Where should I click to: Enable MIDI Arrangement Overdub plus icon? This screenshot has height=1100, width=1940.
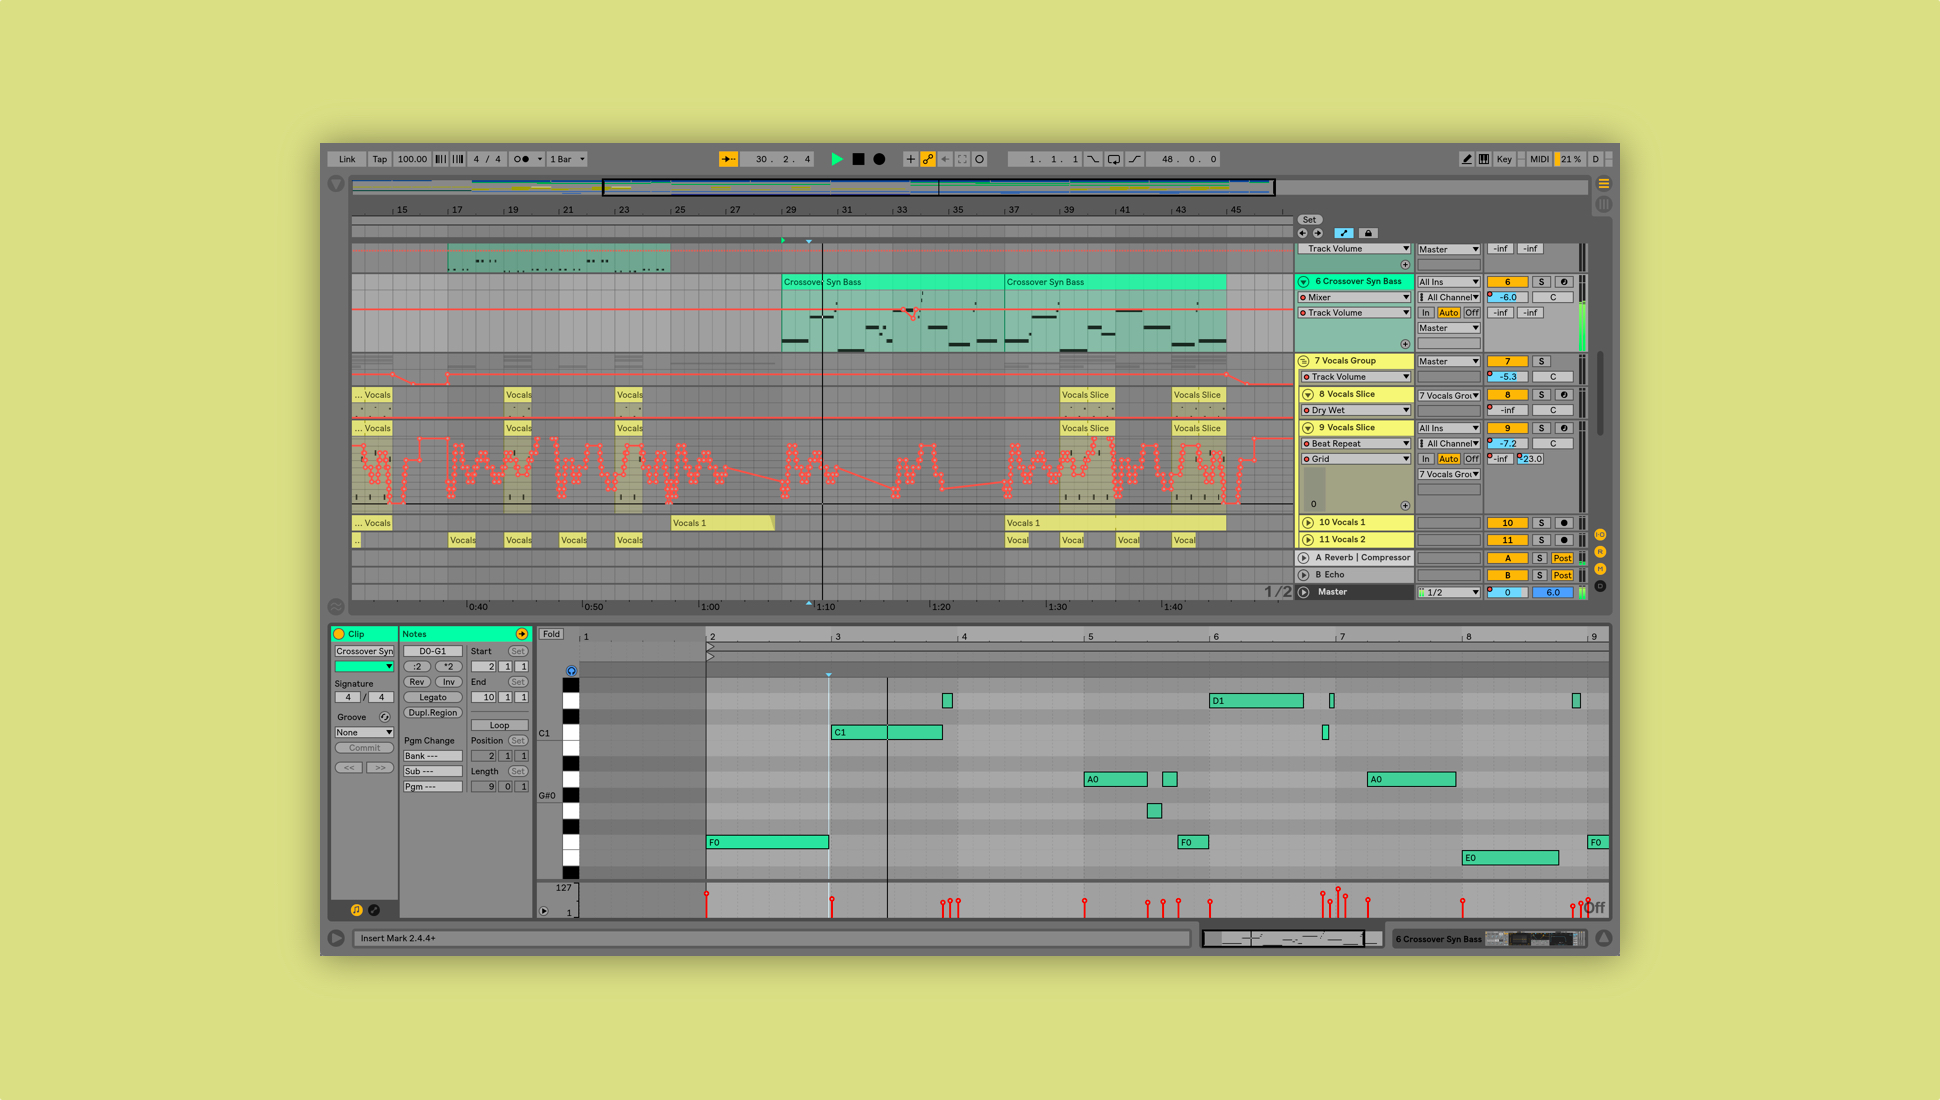910,159
